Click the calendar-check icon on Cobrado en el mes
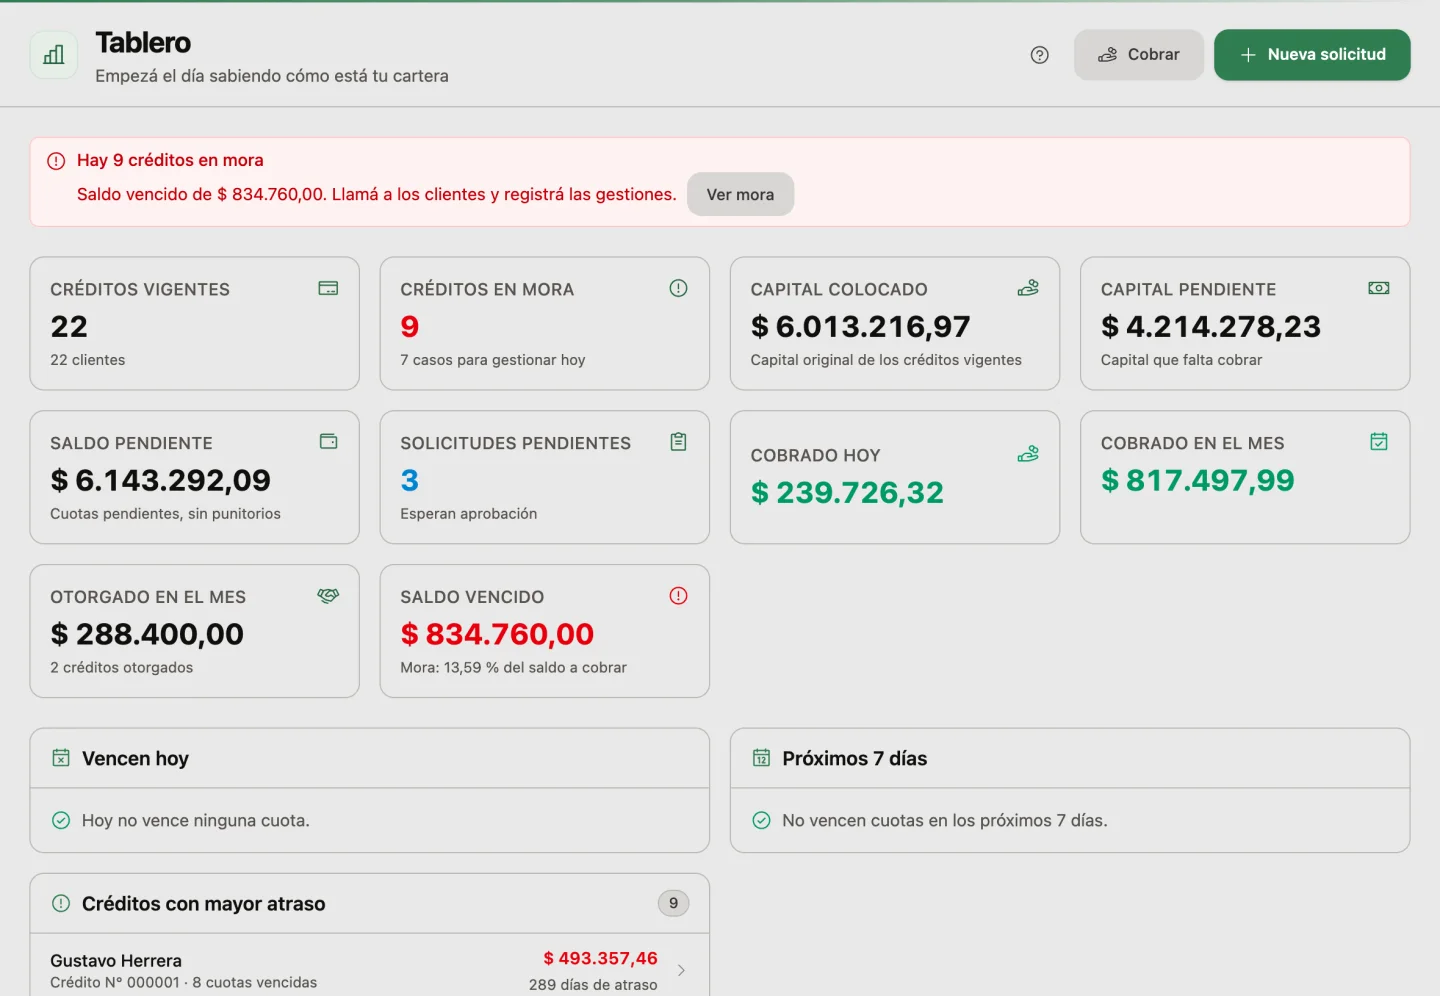The image size is (1440, 996). coord(1379,441)
